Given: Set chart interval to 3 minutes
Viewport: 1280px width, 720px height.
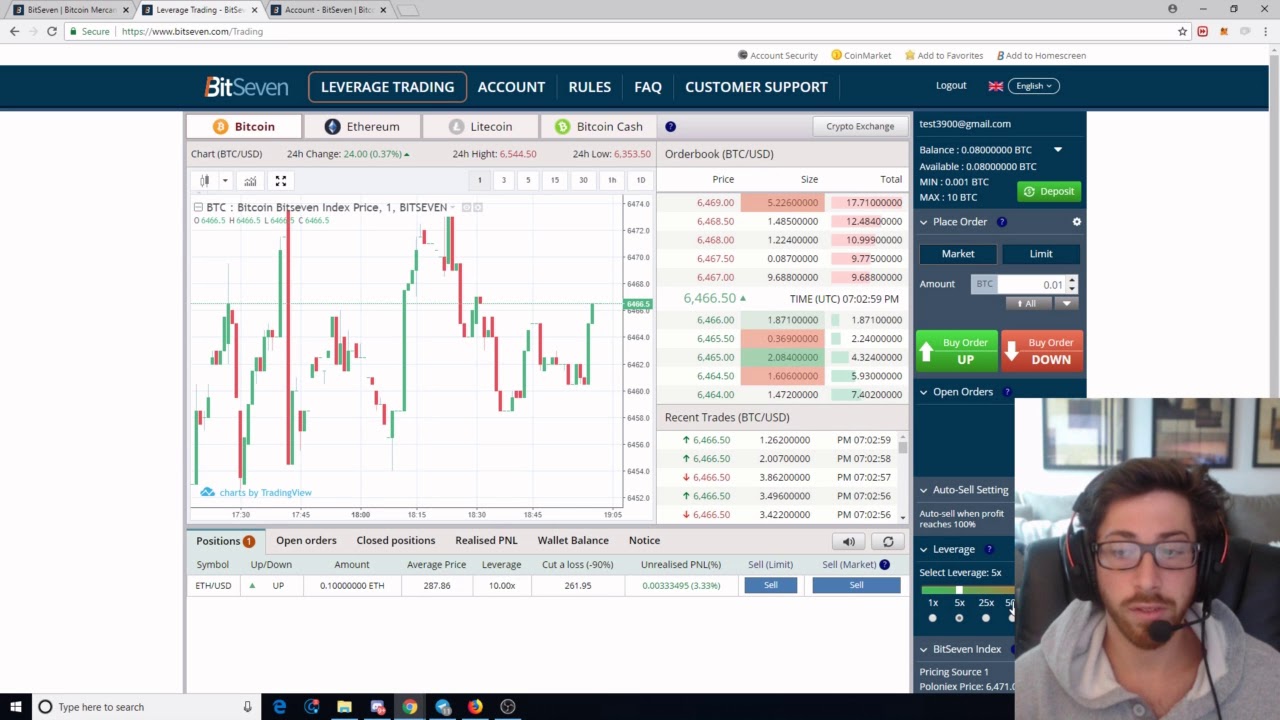Looking at the screenshot, I should 503,180.
